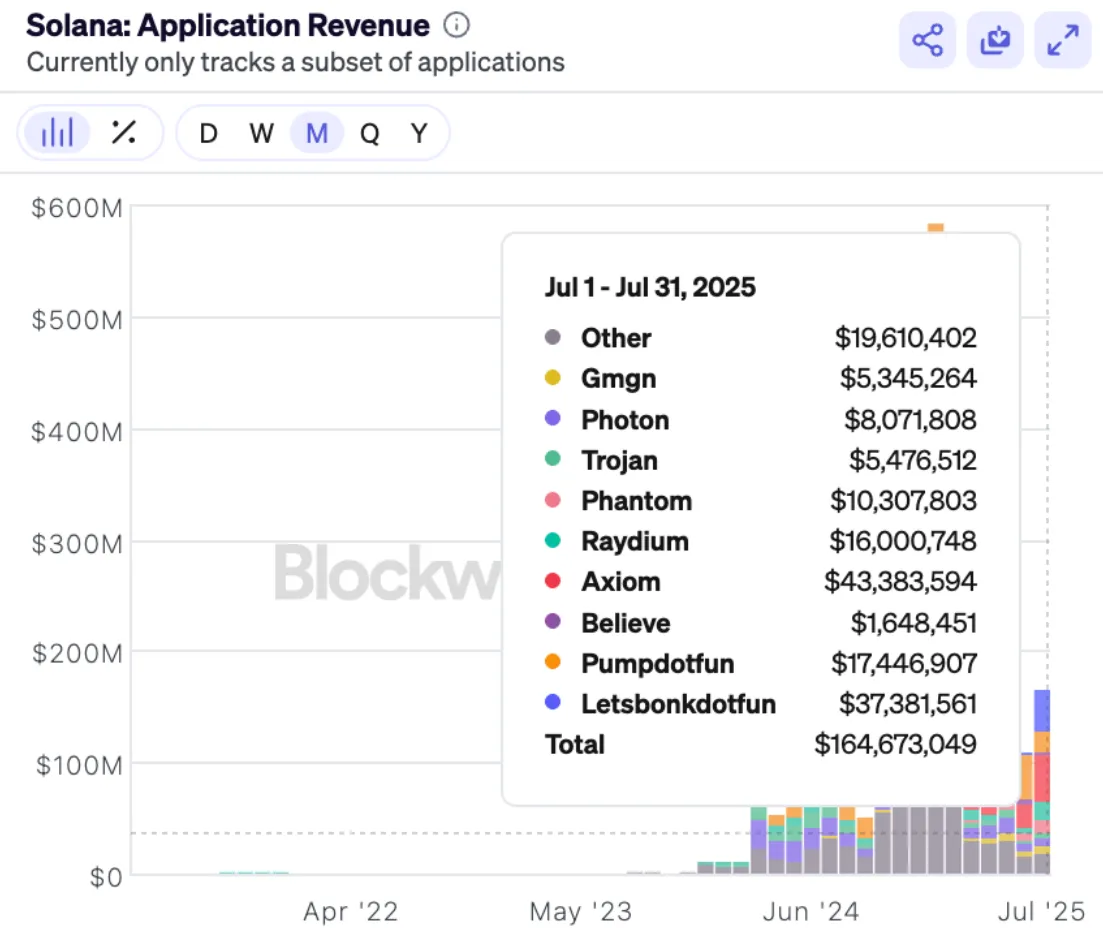Click the share chart icon
Screen dimensions: 1103x932
(926, 41)
